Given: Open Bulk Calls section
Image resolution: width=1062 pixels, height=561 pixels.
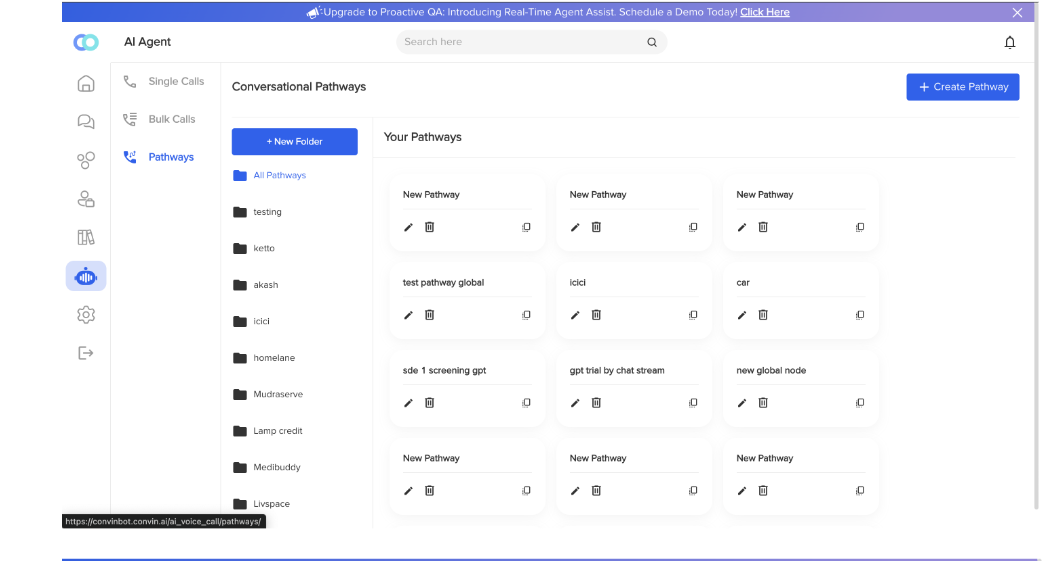Looking at the screenshot, I should click(161, 119).
